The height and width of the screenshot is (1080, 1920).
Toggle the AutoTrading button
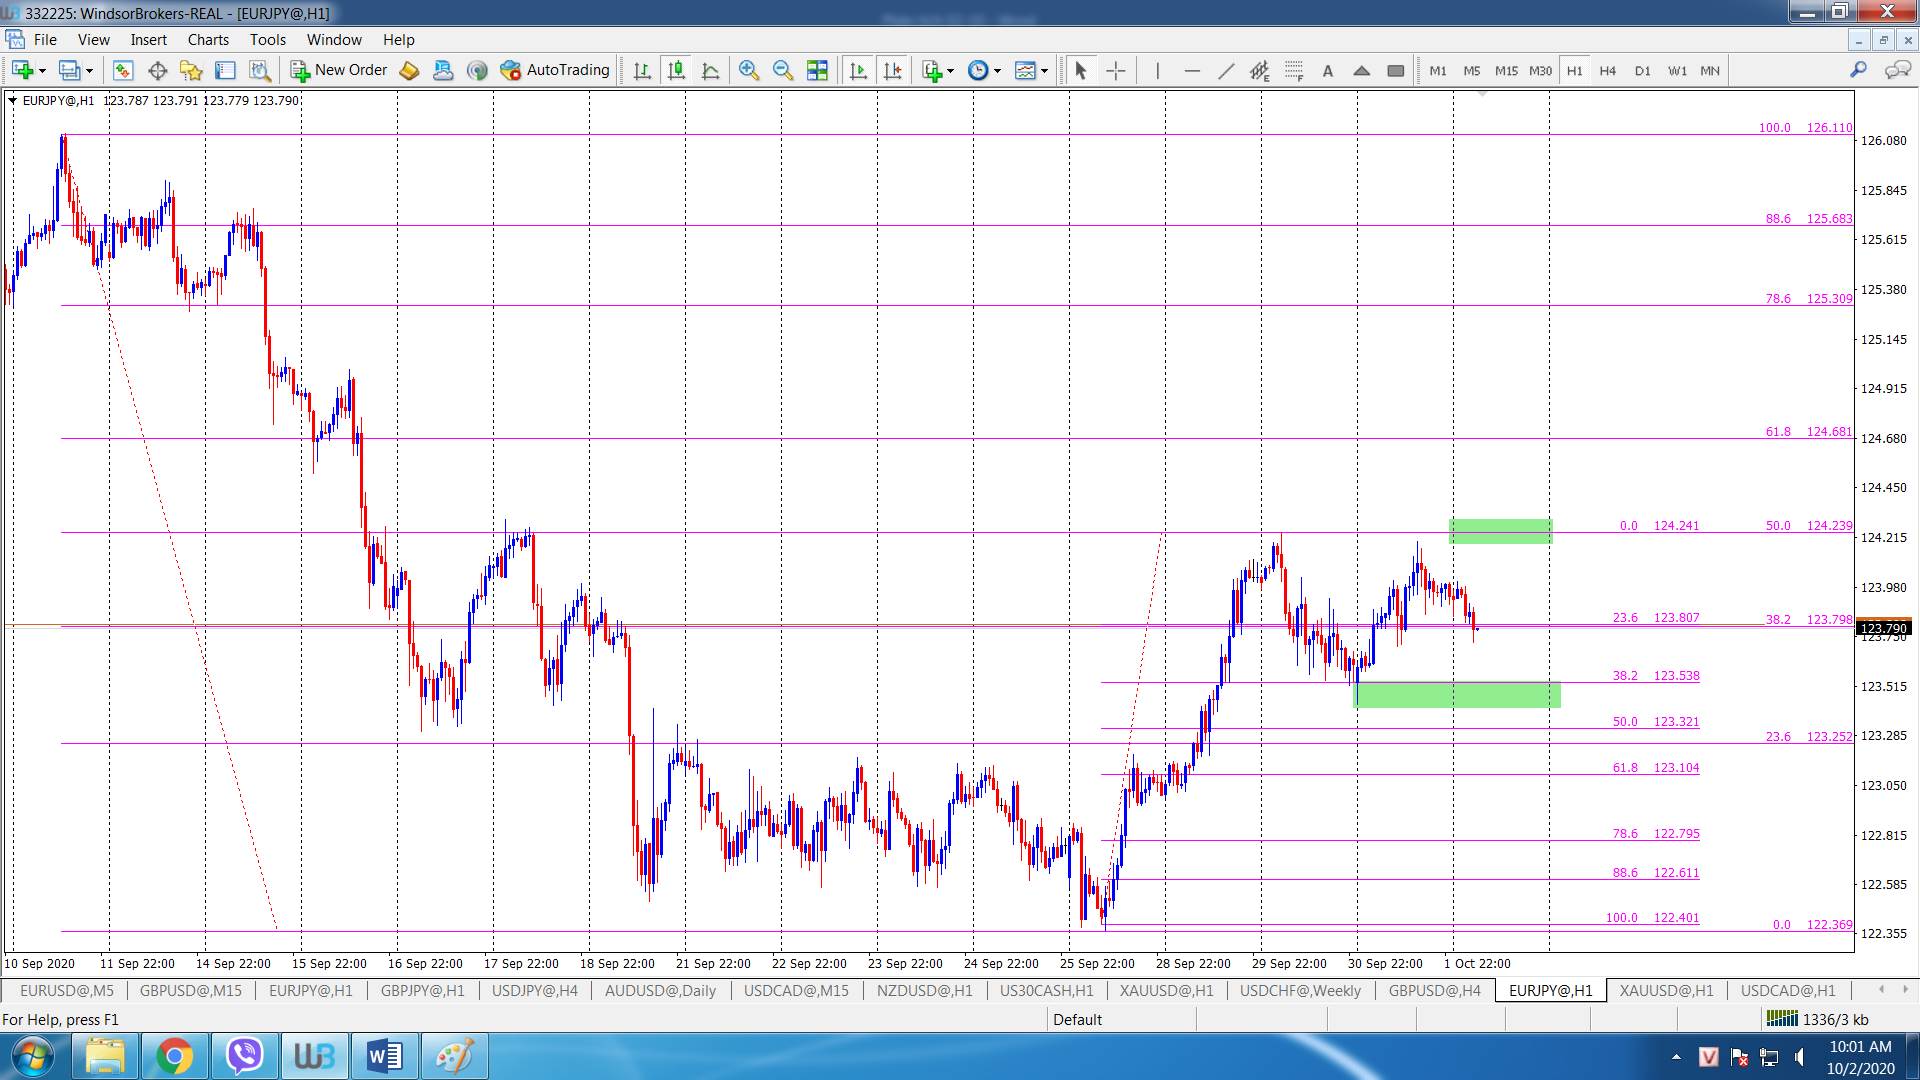(x=555, y=70)
